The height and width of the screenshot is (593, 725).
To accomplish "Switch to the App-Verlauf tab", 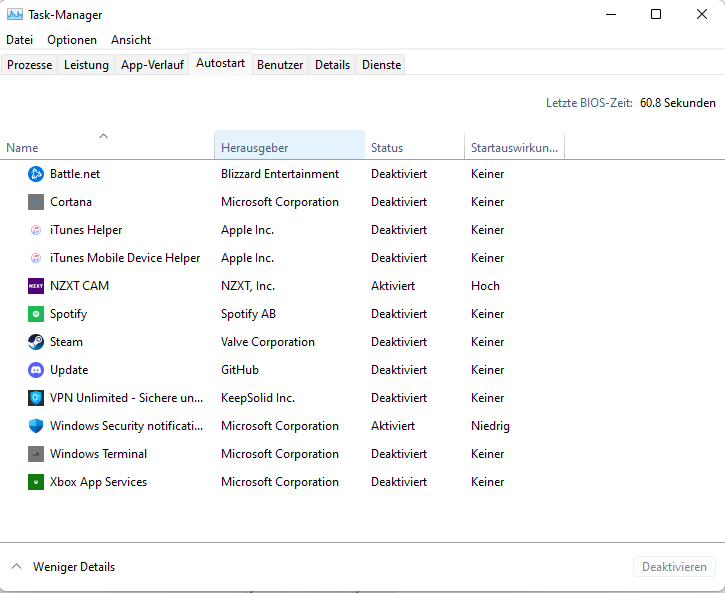I will point(152,65).
